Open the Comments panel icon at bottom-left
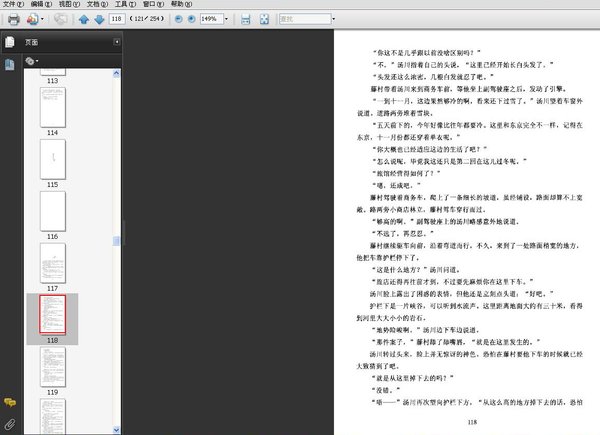 point(9,402)
